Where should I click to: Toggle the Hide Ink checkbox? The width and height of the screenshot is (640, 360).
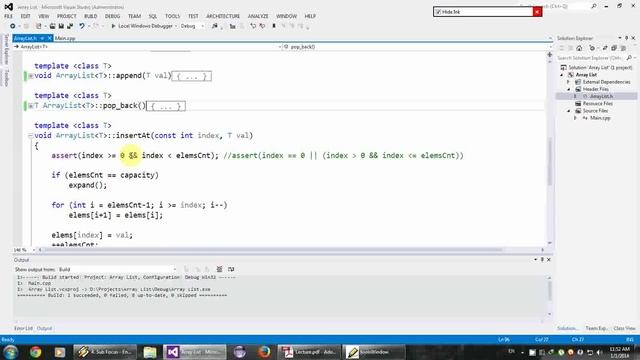coord(438,12)
